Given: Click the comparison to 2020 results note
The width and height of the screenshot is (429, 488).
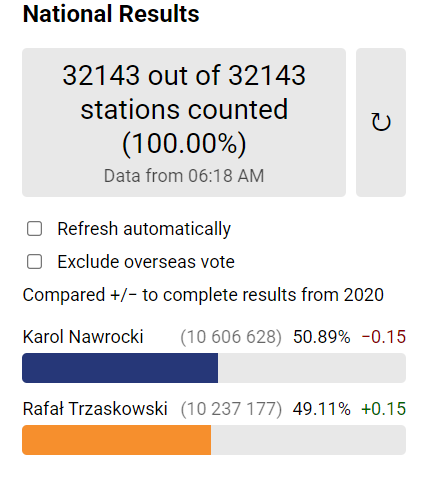Looking at the screenshot, I should pyautogui.click(x=203, y=295).
